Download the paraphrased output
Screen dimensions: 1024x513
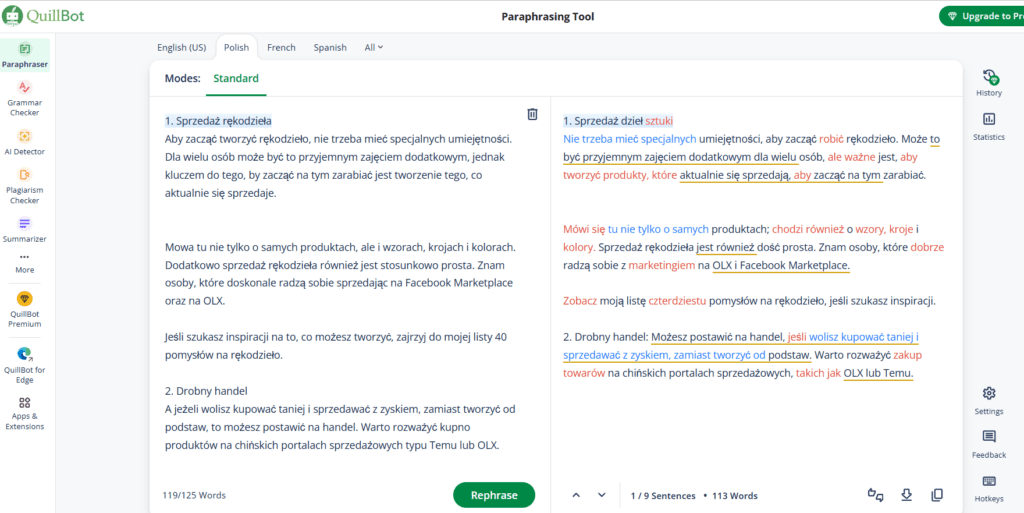click(x=907, y=495)
